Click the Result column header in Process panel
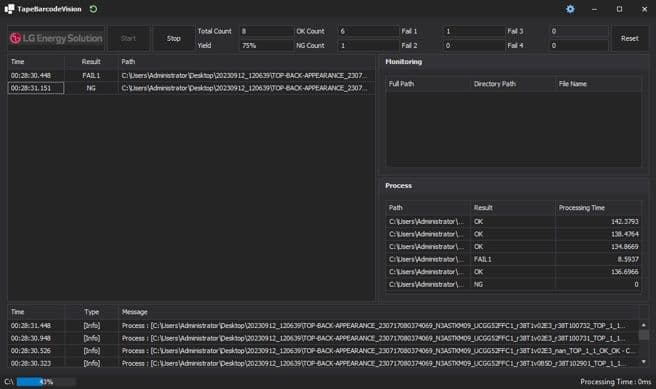Screen dimensions: 656x389 [512, 208]
